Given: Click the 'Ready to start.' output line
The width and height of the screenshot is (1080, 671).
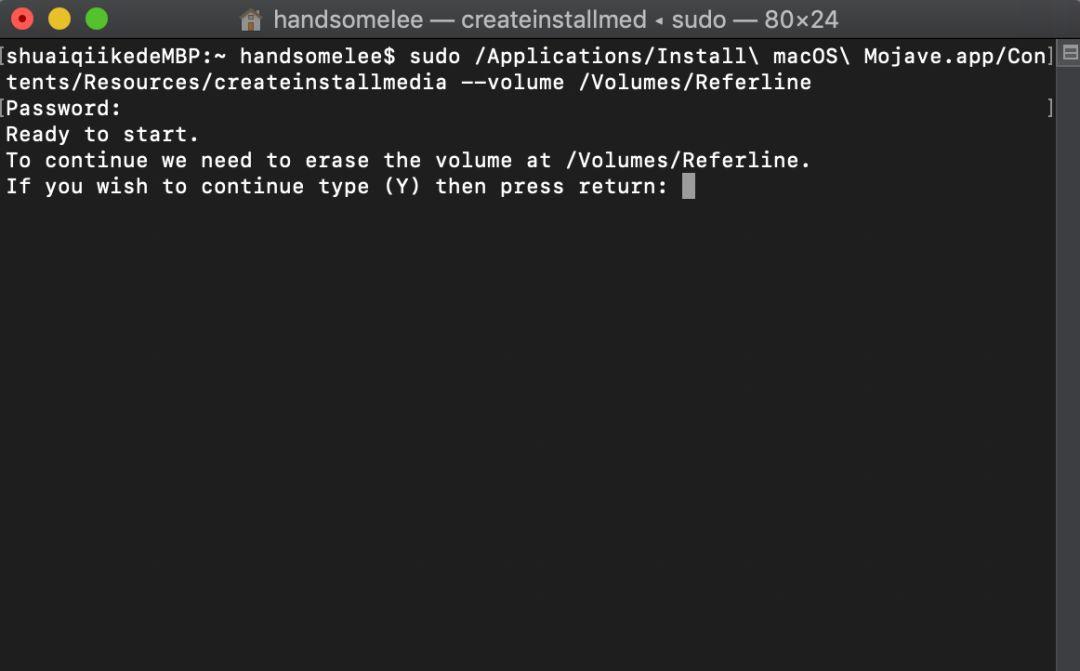Looking at the screenshot, I should (103, 134).
